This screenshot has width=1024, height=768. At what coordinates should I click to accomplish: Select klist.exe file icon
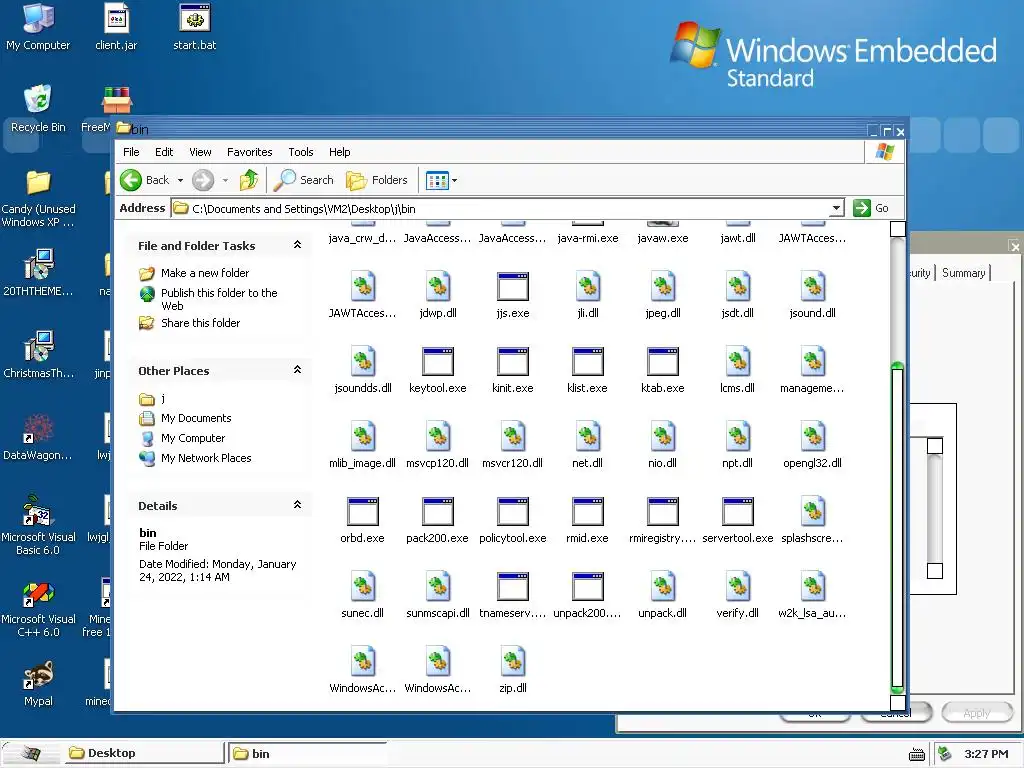tap(588, 361)
